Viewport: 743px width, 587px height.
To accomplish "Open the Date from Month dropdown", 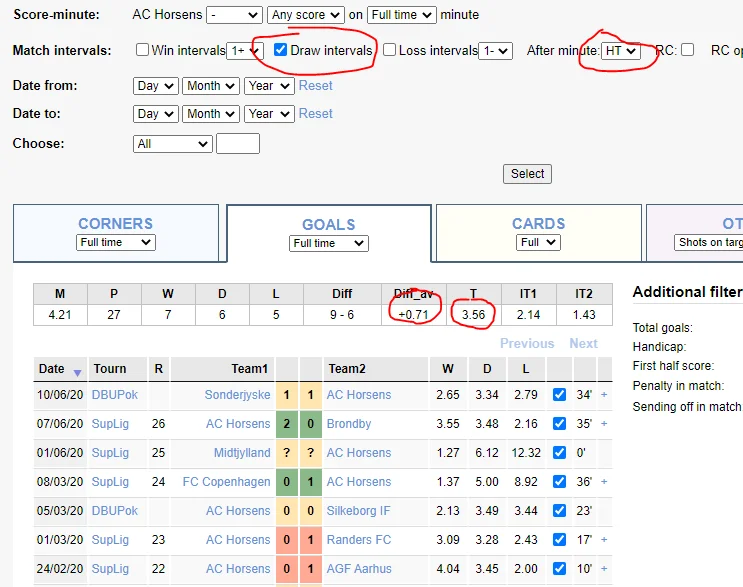I will click(211, 86).
